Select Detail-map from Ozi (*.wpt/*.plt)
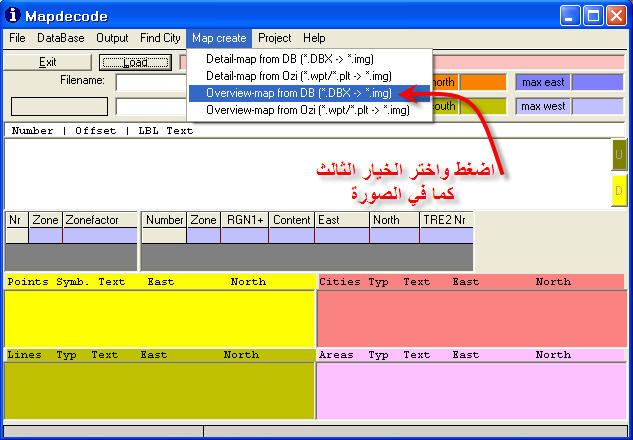Image resolution: width=633 pixels, height=440 pixels. click(309, 76)
